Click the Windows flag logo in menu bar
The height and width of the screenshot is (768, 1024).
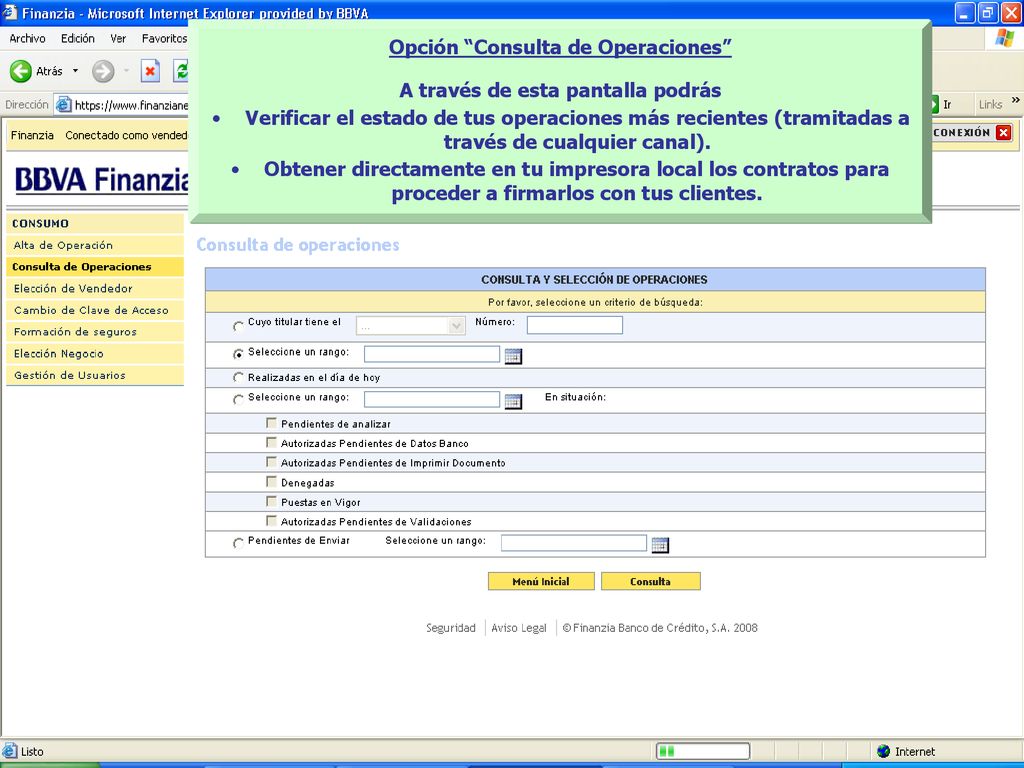coord(1004,39)
